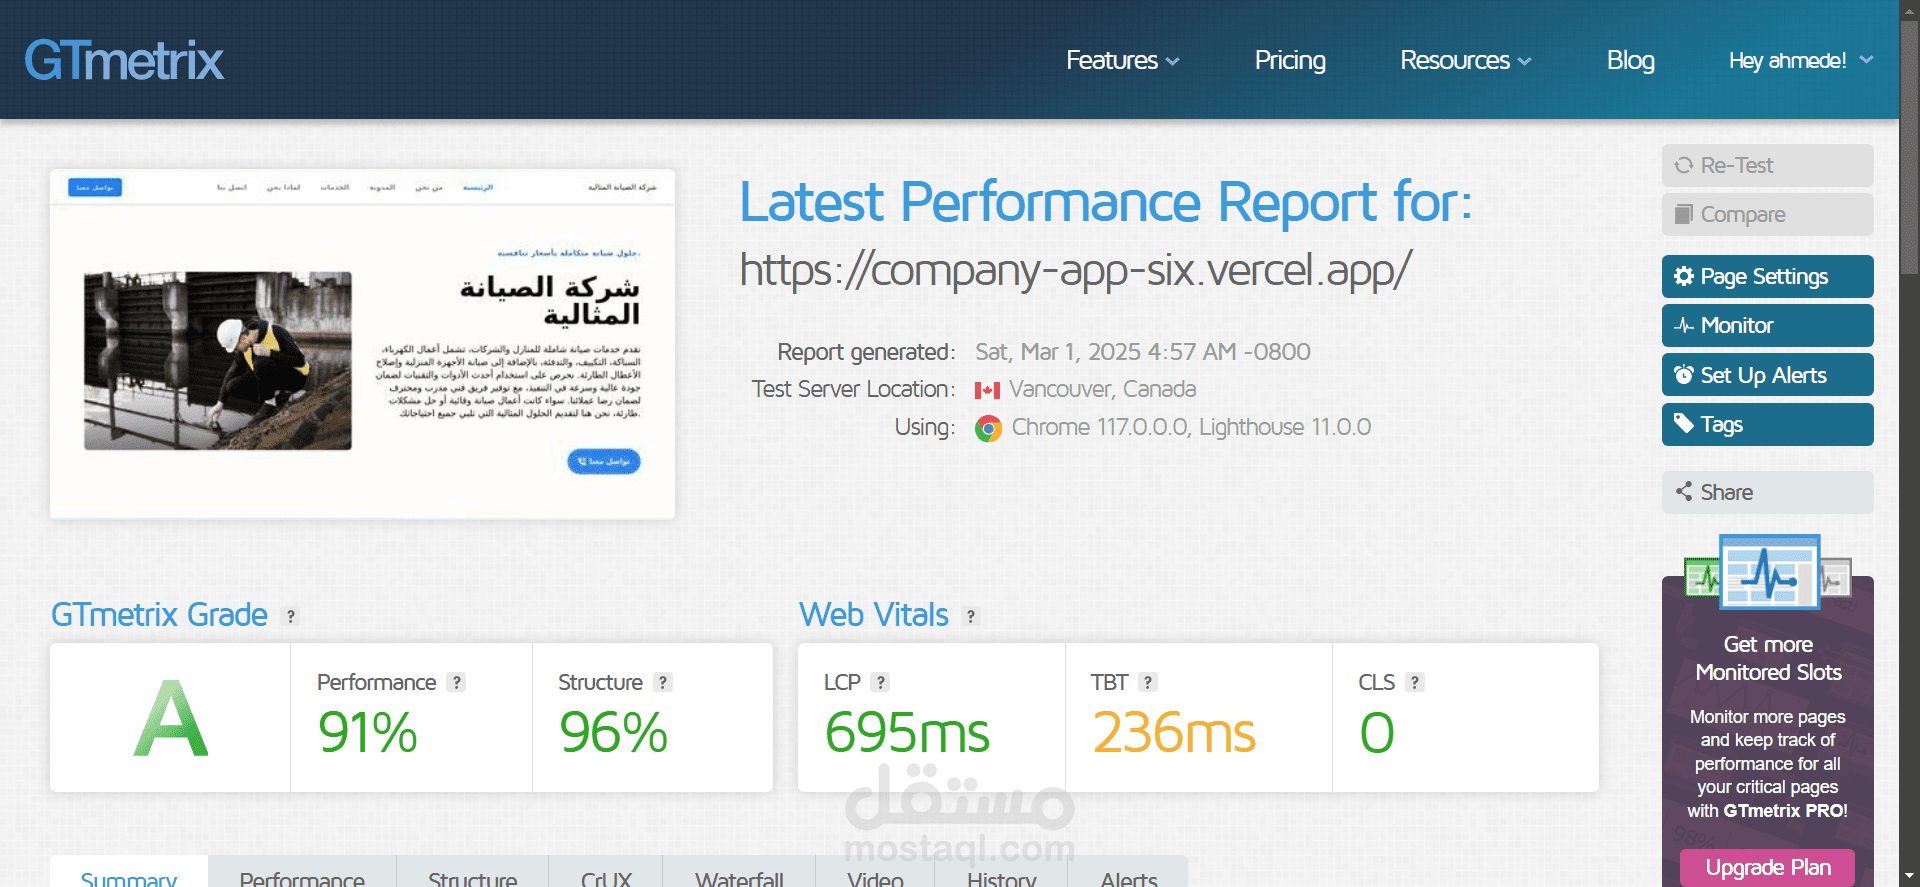The height and width of the screenshot is (887, 1920).
Task: Click the Set Up Alerts alarm icon
Action: click(1684, 375)
